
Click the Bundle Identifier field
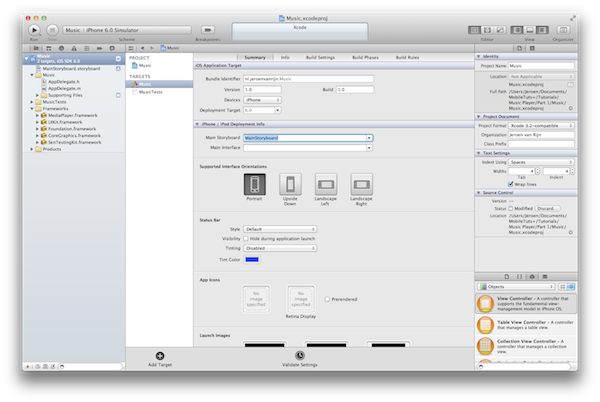tap(308, 79)
